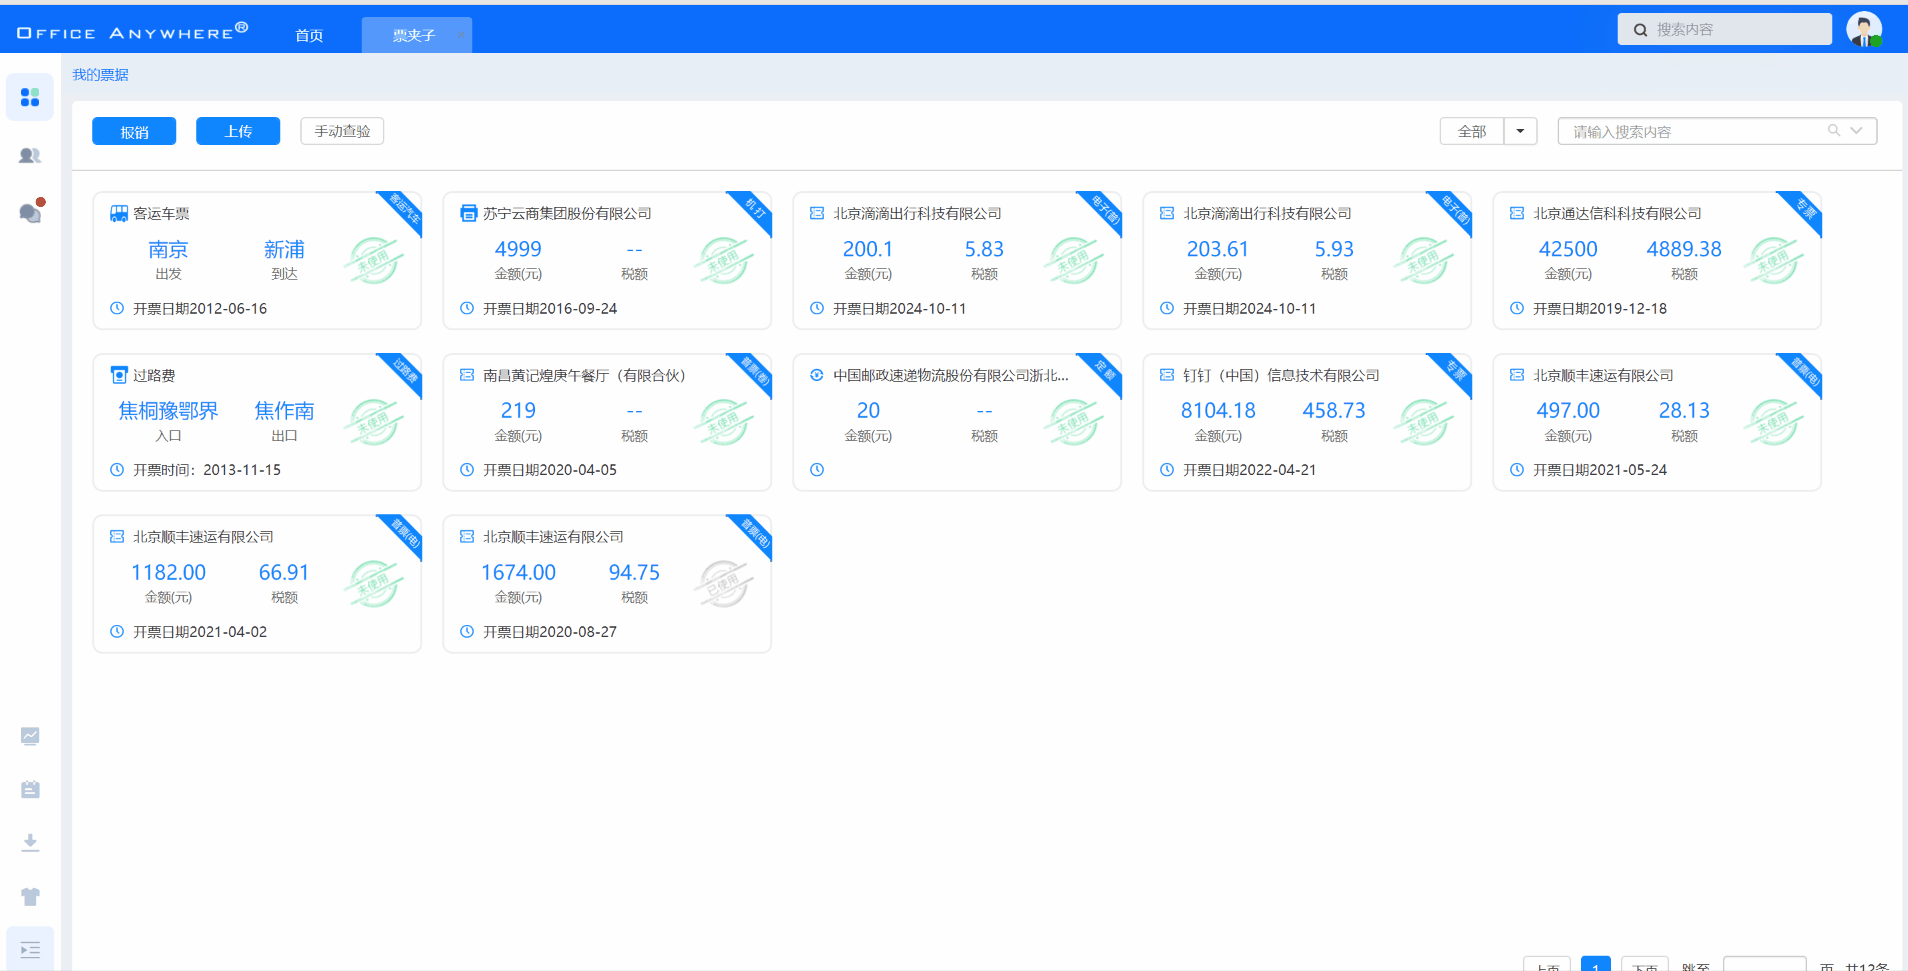Open chat messages icon with red badge
The image size is (1908, 971).
pos(30,213)
